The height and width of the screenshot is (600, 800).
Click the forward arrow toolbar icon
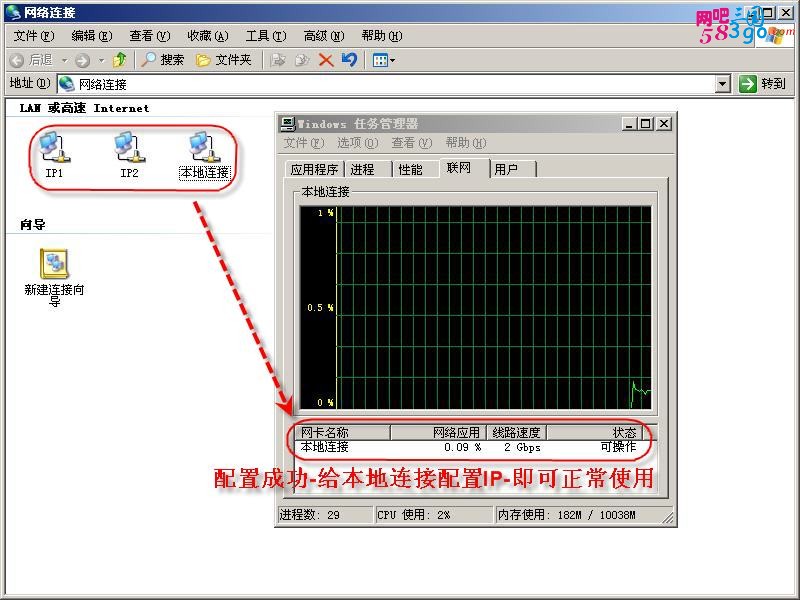click(x=82, y=61)
